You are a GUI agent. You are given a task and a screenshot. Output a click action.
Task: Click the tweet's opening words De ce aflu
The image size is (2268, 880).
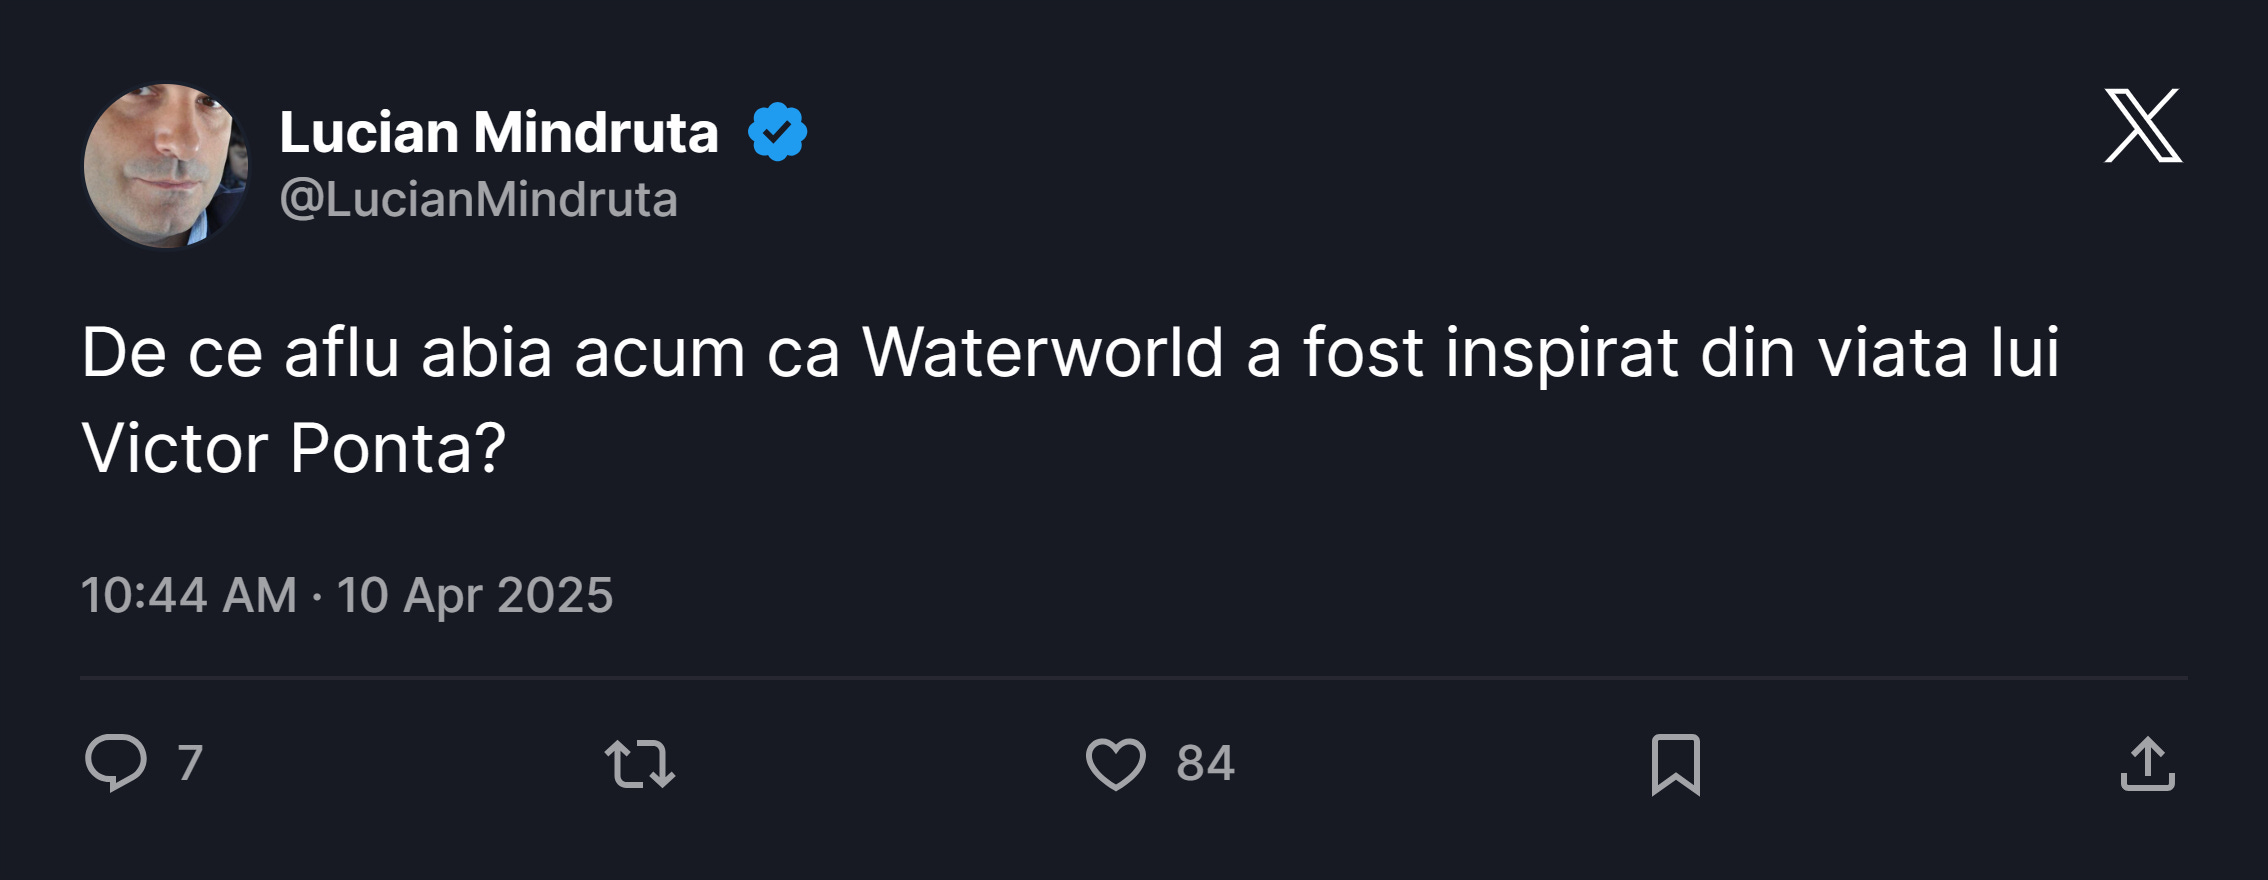click(x=241, y=352)
